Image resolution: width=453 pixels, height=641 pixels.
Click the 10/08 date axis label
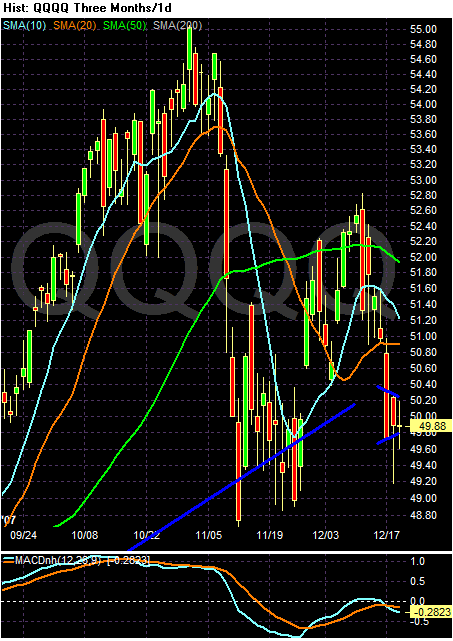85,535
